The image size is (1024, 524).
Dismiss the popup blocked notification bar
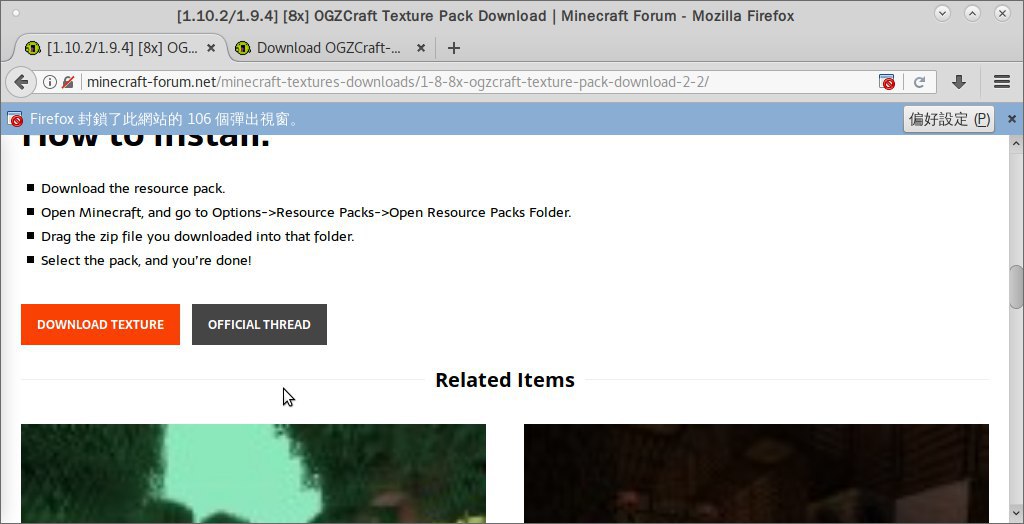click(1012, 119)
